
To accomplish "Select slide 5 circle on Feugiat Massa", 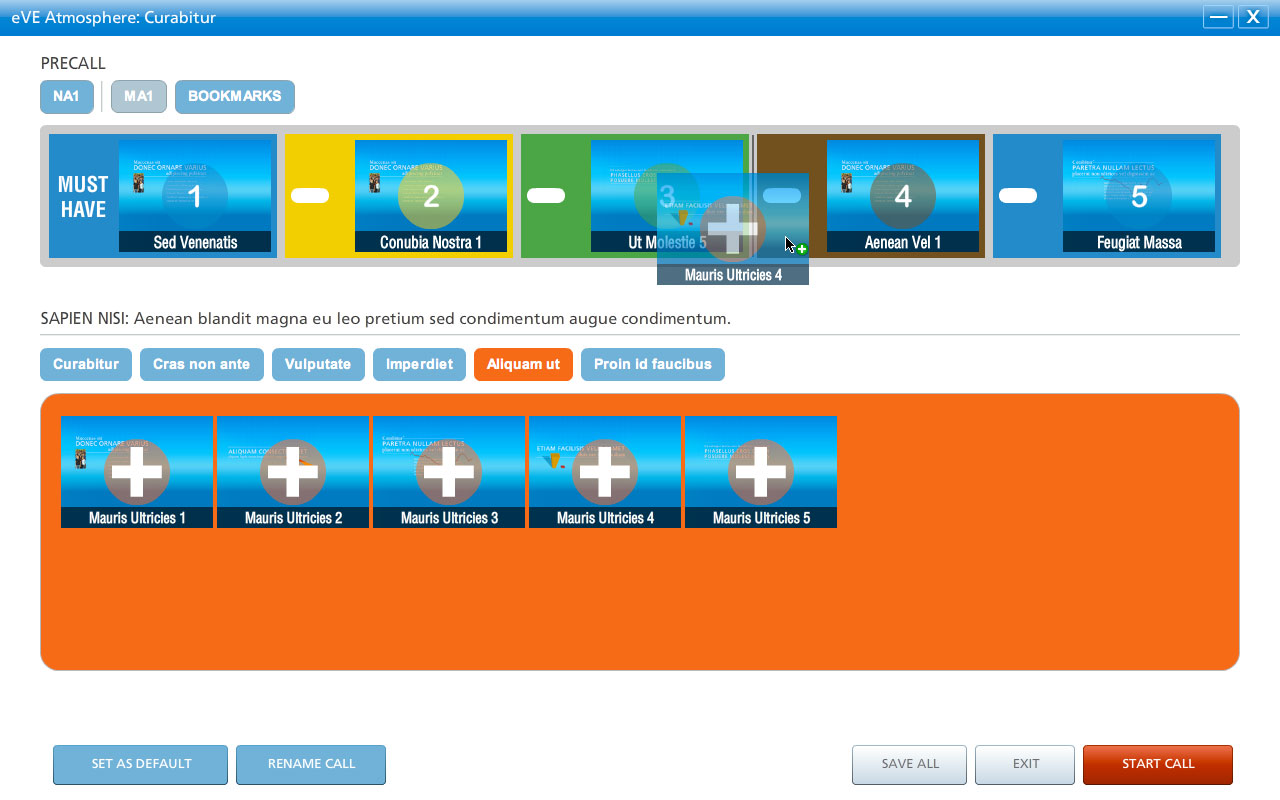I will [1139, 196].
